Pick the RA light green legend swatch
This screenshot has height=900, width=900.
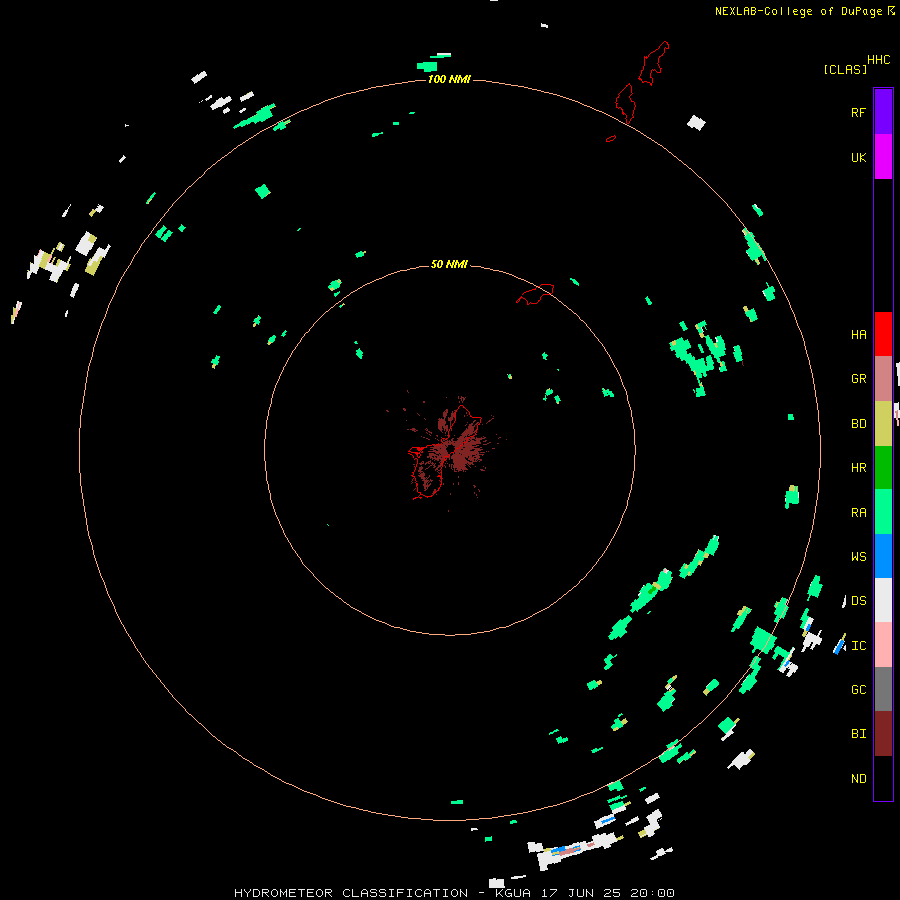click(883, 512)
